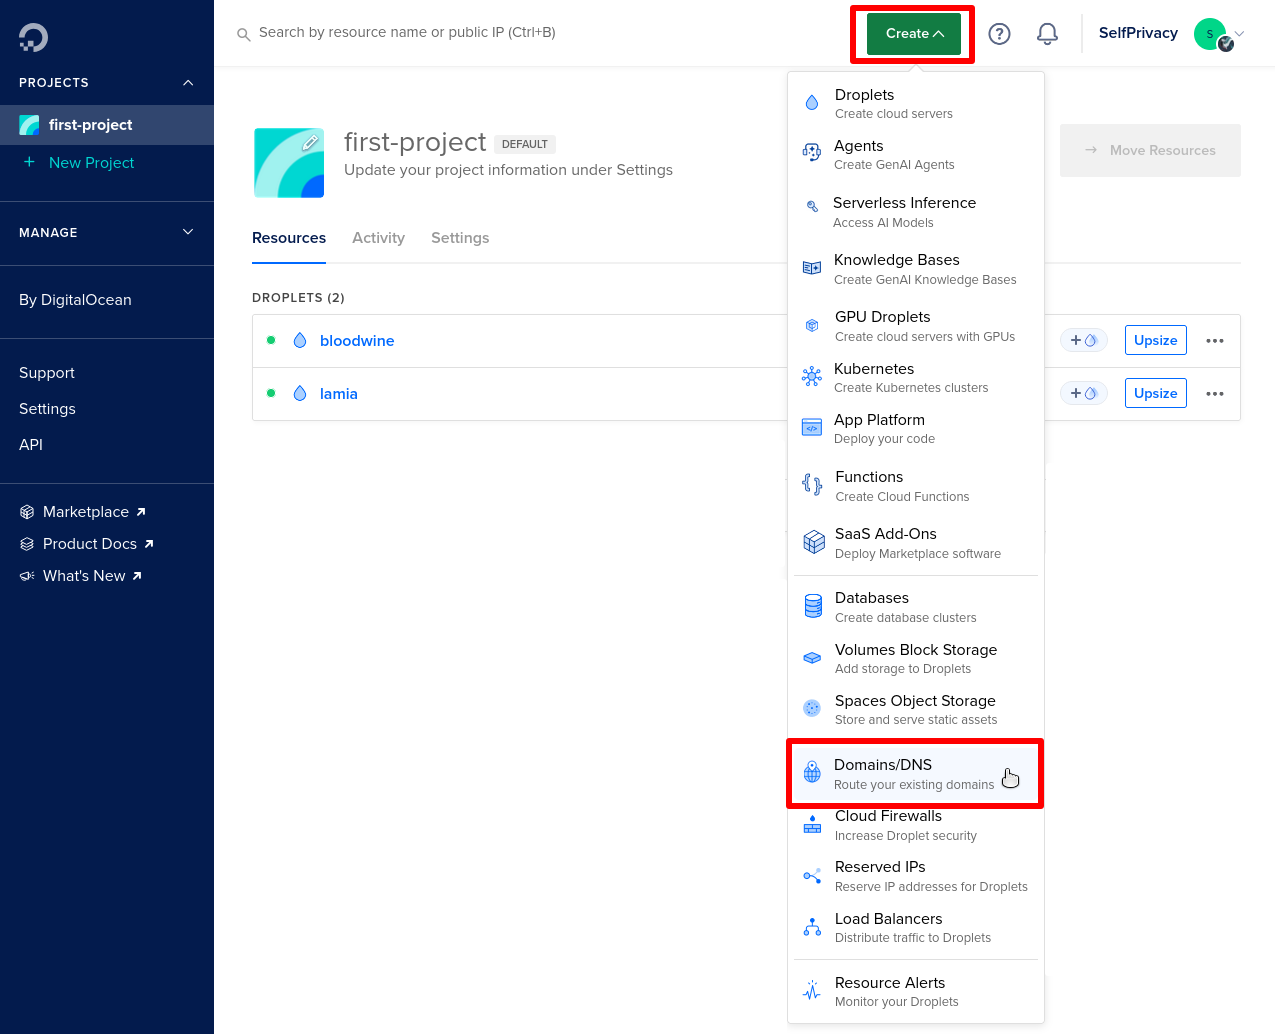This screenshot has height=1034, width=1275.
Task: Collapse the Create dropdown button
Action: click(x=914, y=34)
